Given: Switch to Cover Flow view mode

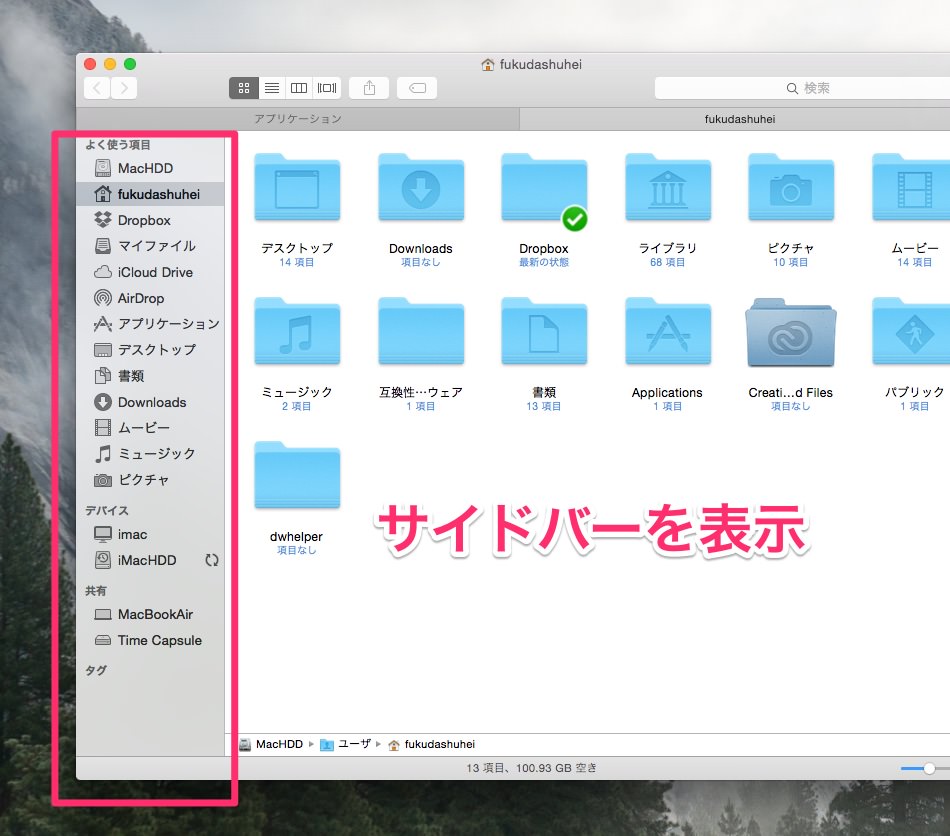Looking at the screenshot, I should click(x=327, y=88).
